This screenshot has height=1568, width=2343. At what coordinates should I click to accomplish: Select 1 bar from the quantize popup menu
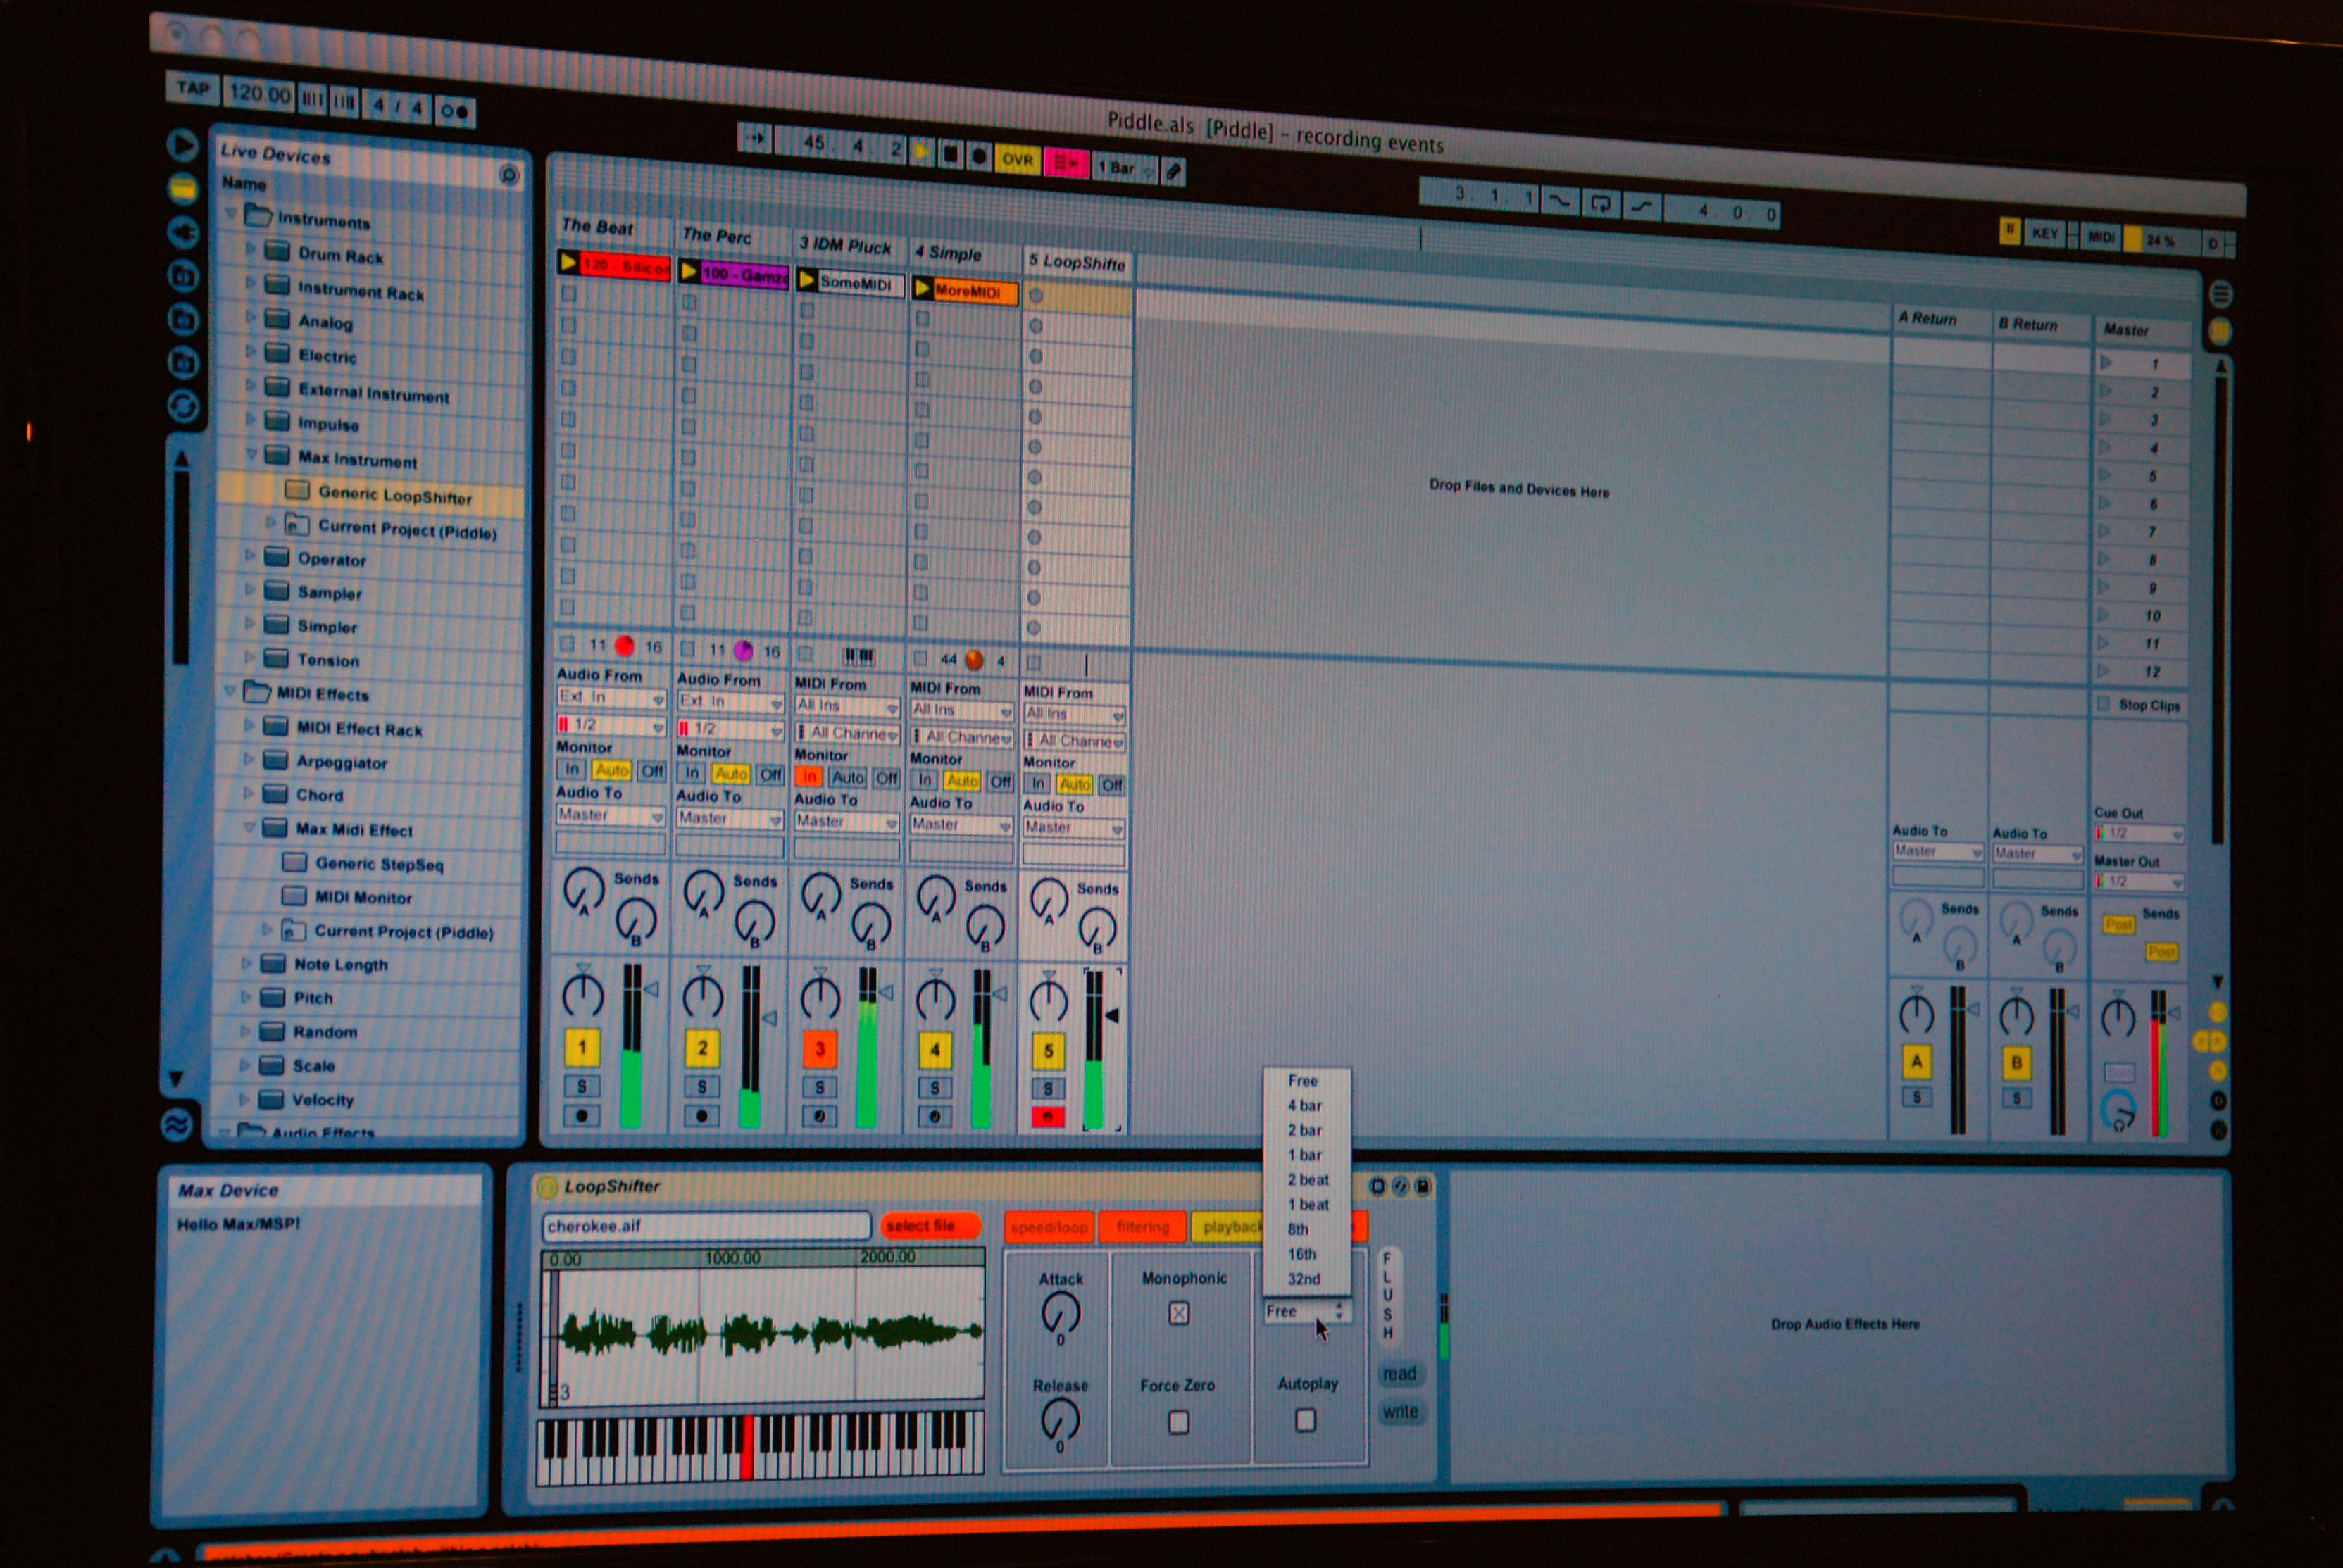[1304, 1155]
